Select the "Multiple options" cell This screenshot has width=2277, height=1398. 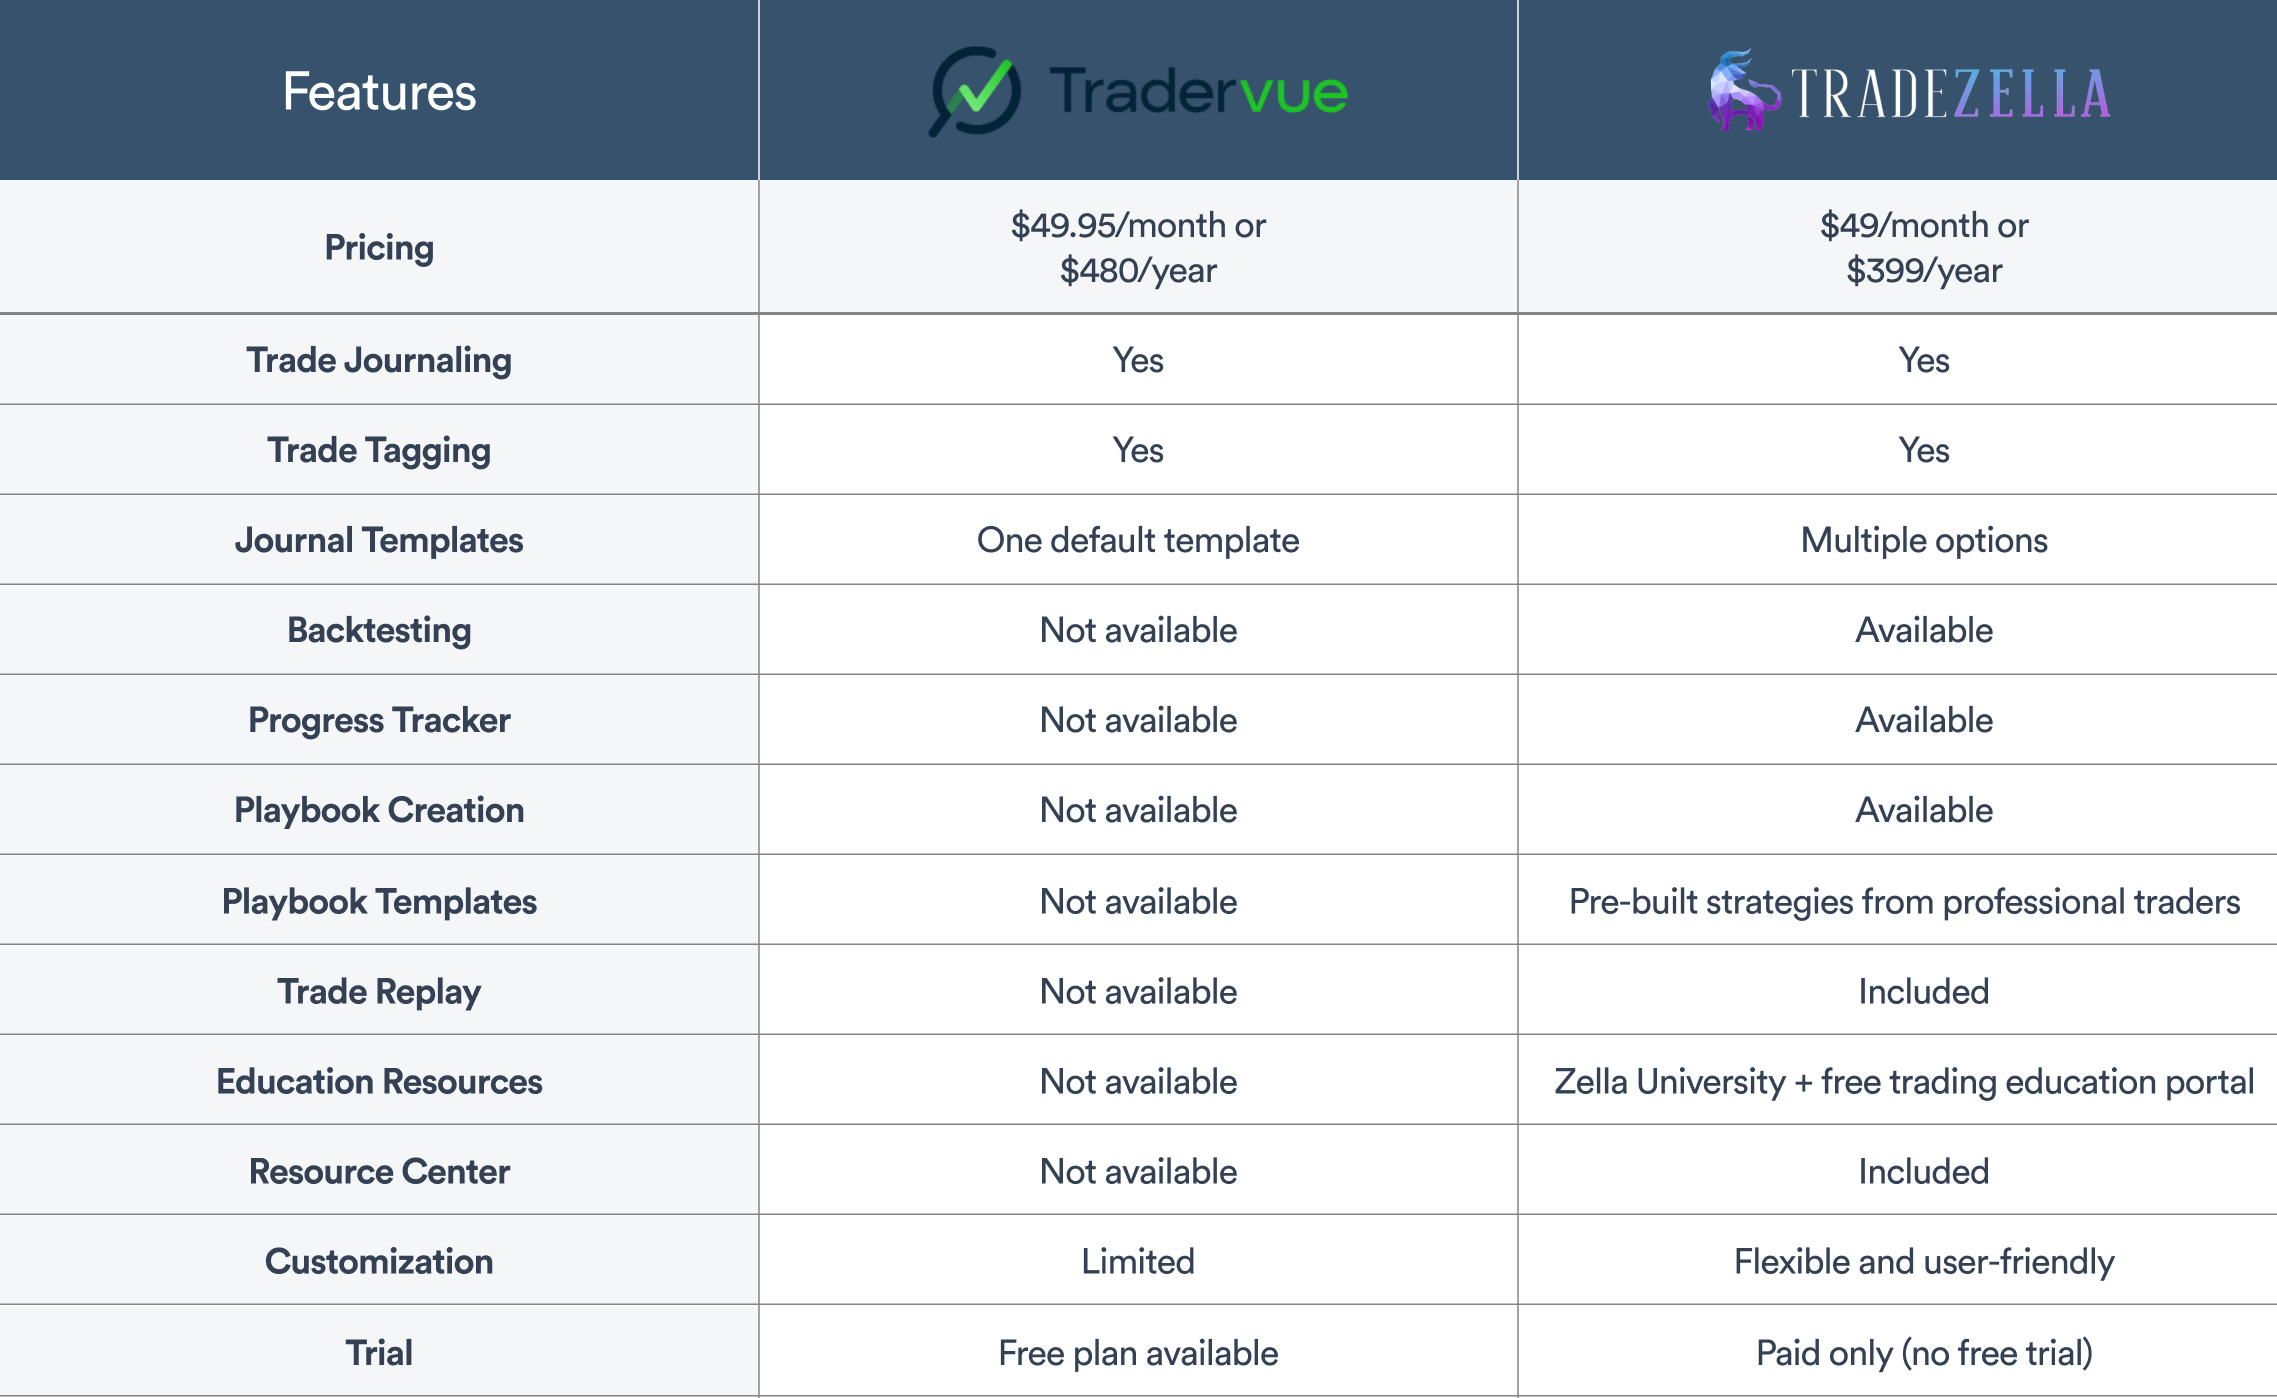point(1923,540)
